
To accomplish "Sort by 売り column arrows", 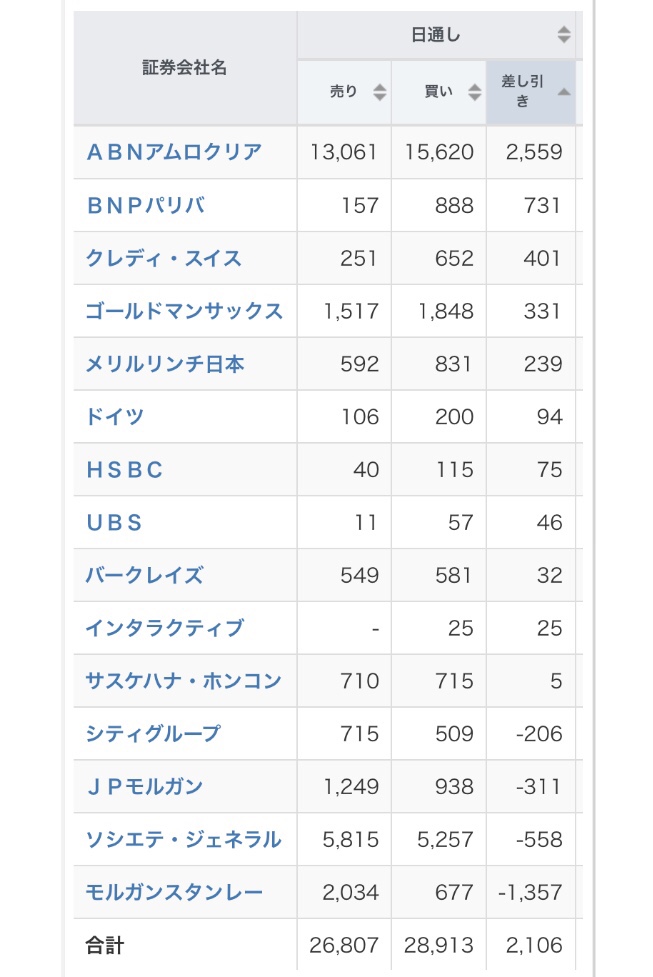I will [379, 92].
